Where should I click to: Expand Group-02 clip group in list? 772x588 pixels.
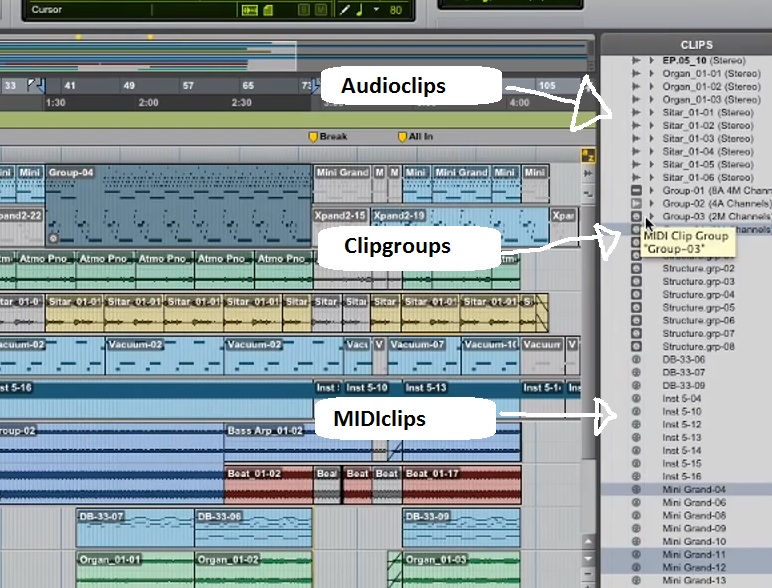pyautogui.click(x=651, y=203)
